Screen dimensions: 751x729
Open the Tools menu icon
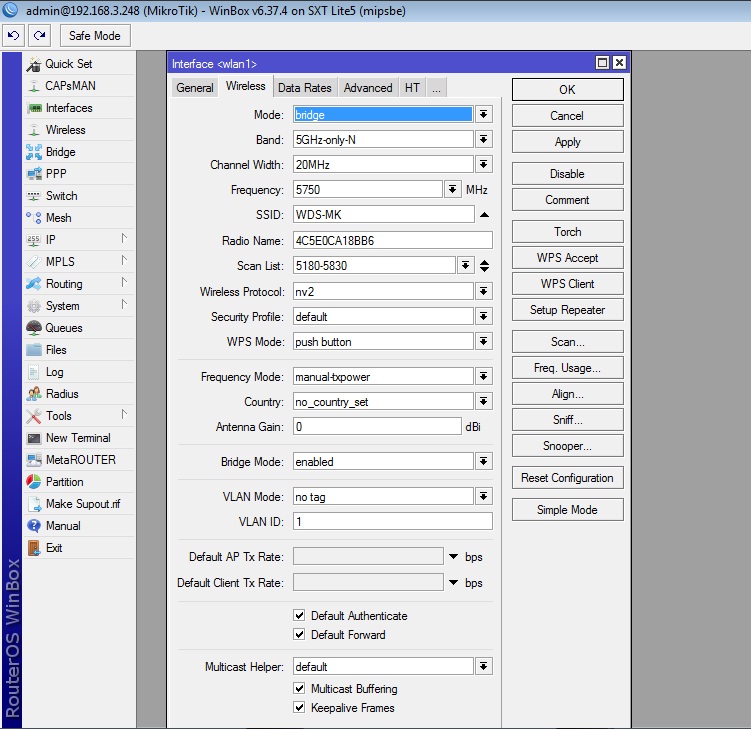click(34, 416)
